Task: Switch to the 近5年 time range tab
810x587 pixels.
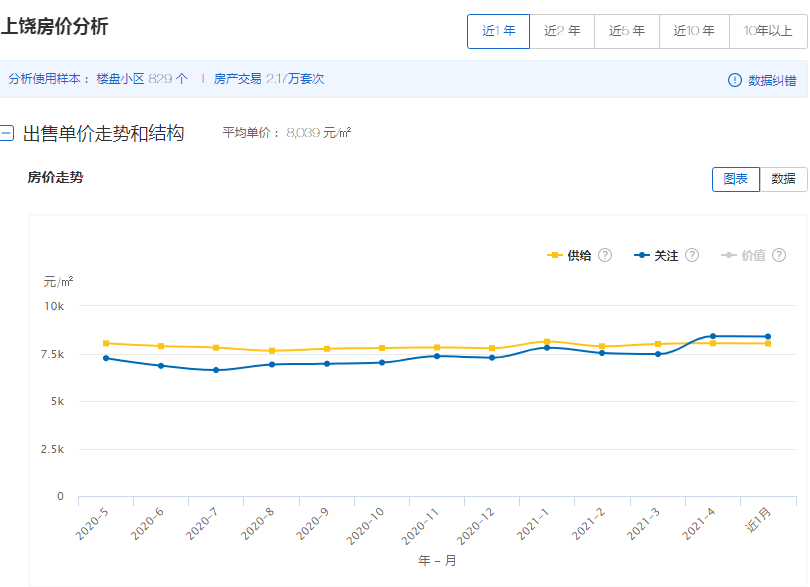Action: (x=626, y=31)
